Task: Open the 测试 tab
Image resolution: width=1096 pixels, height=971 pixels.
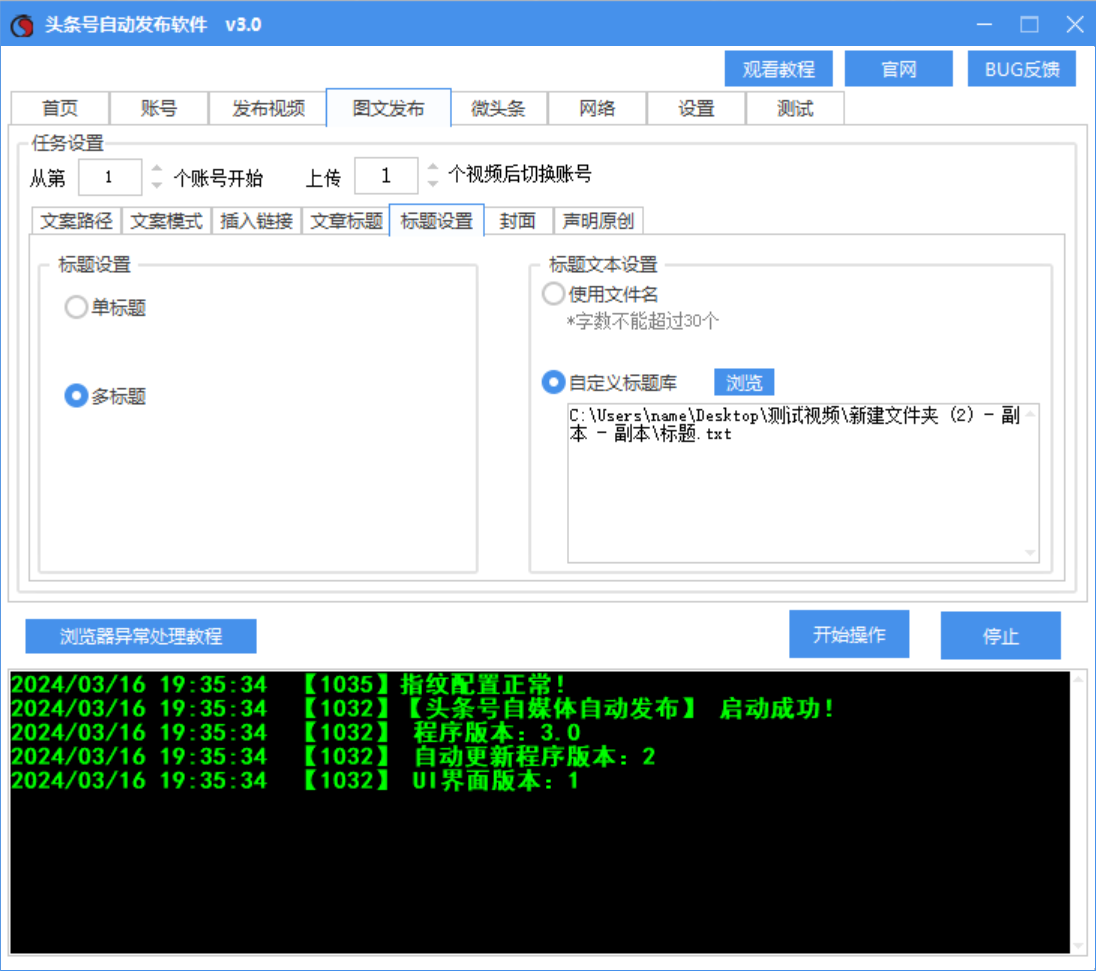Action: click(795, 108)
